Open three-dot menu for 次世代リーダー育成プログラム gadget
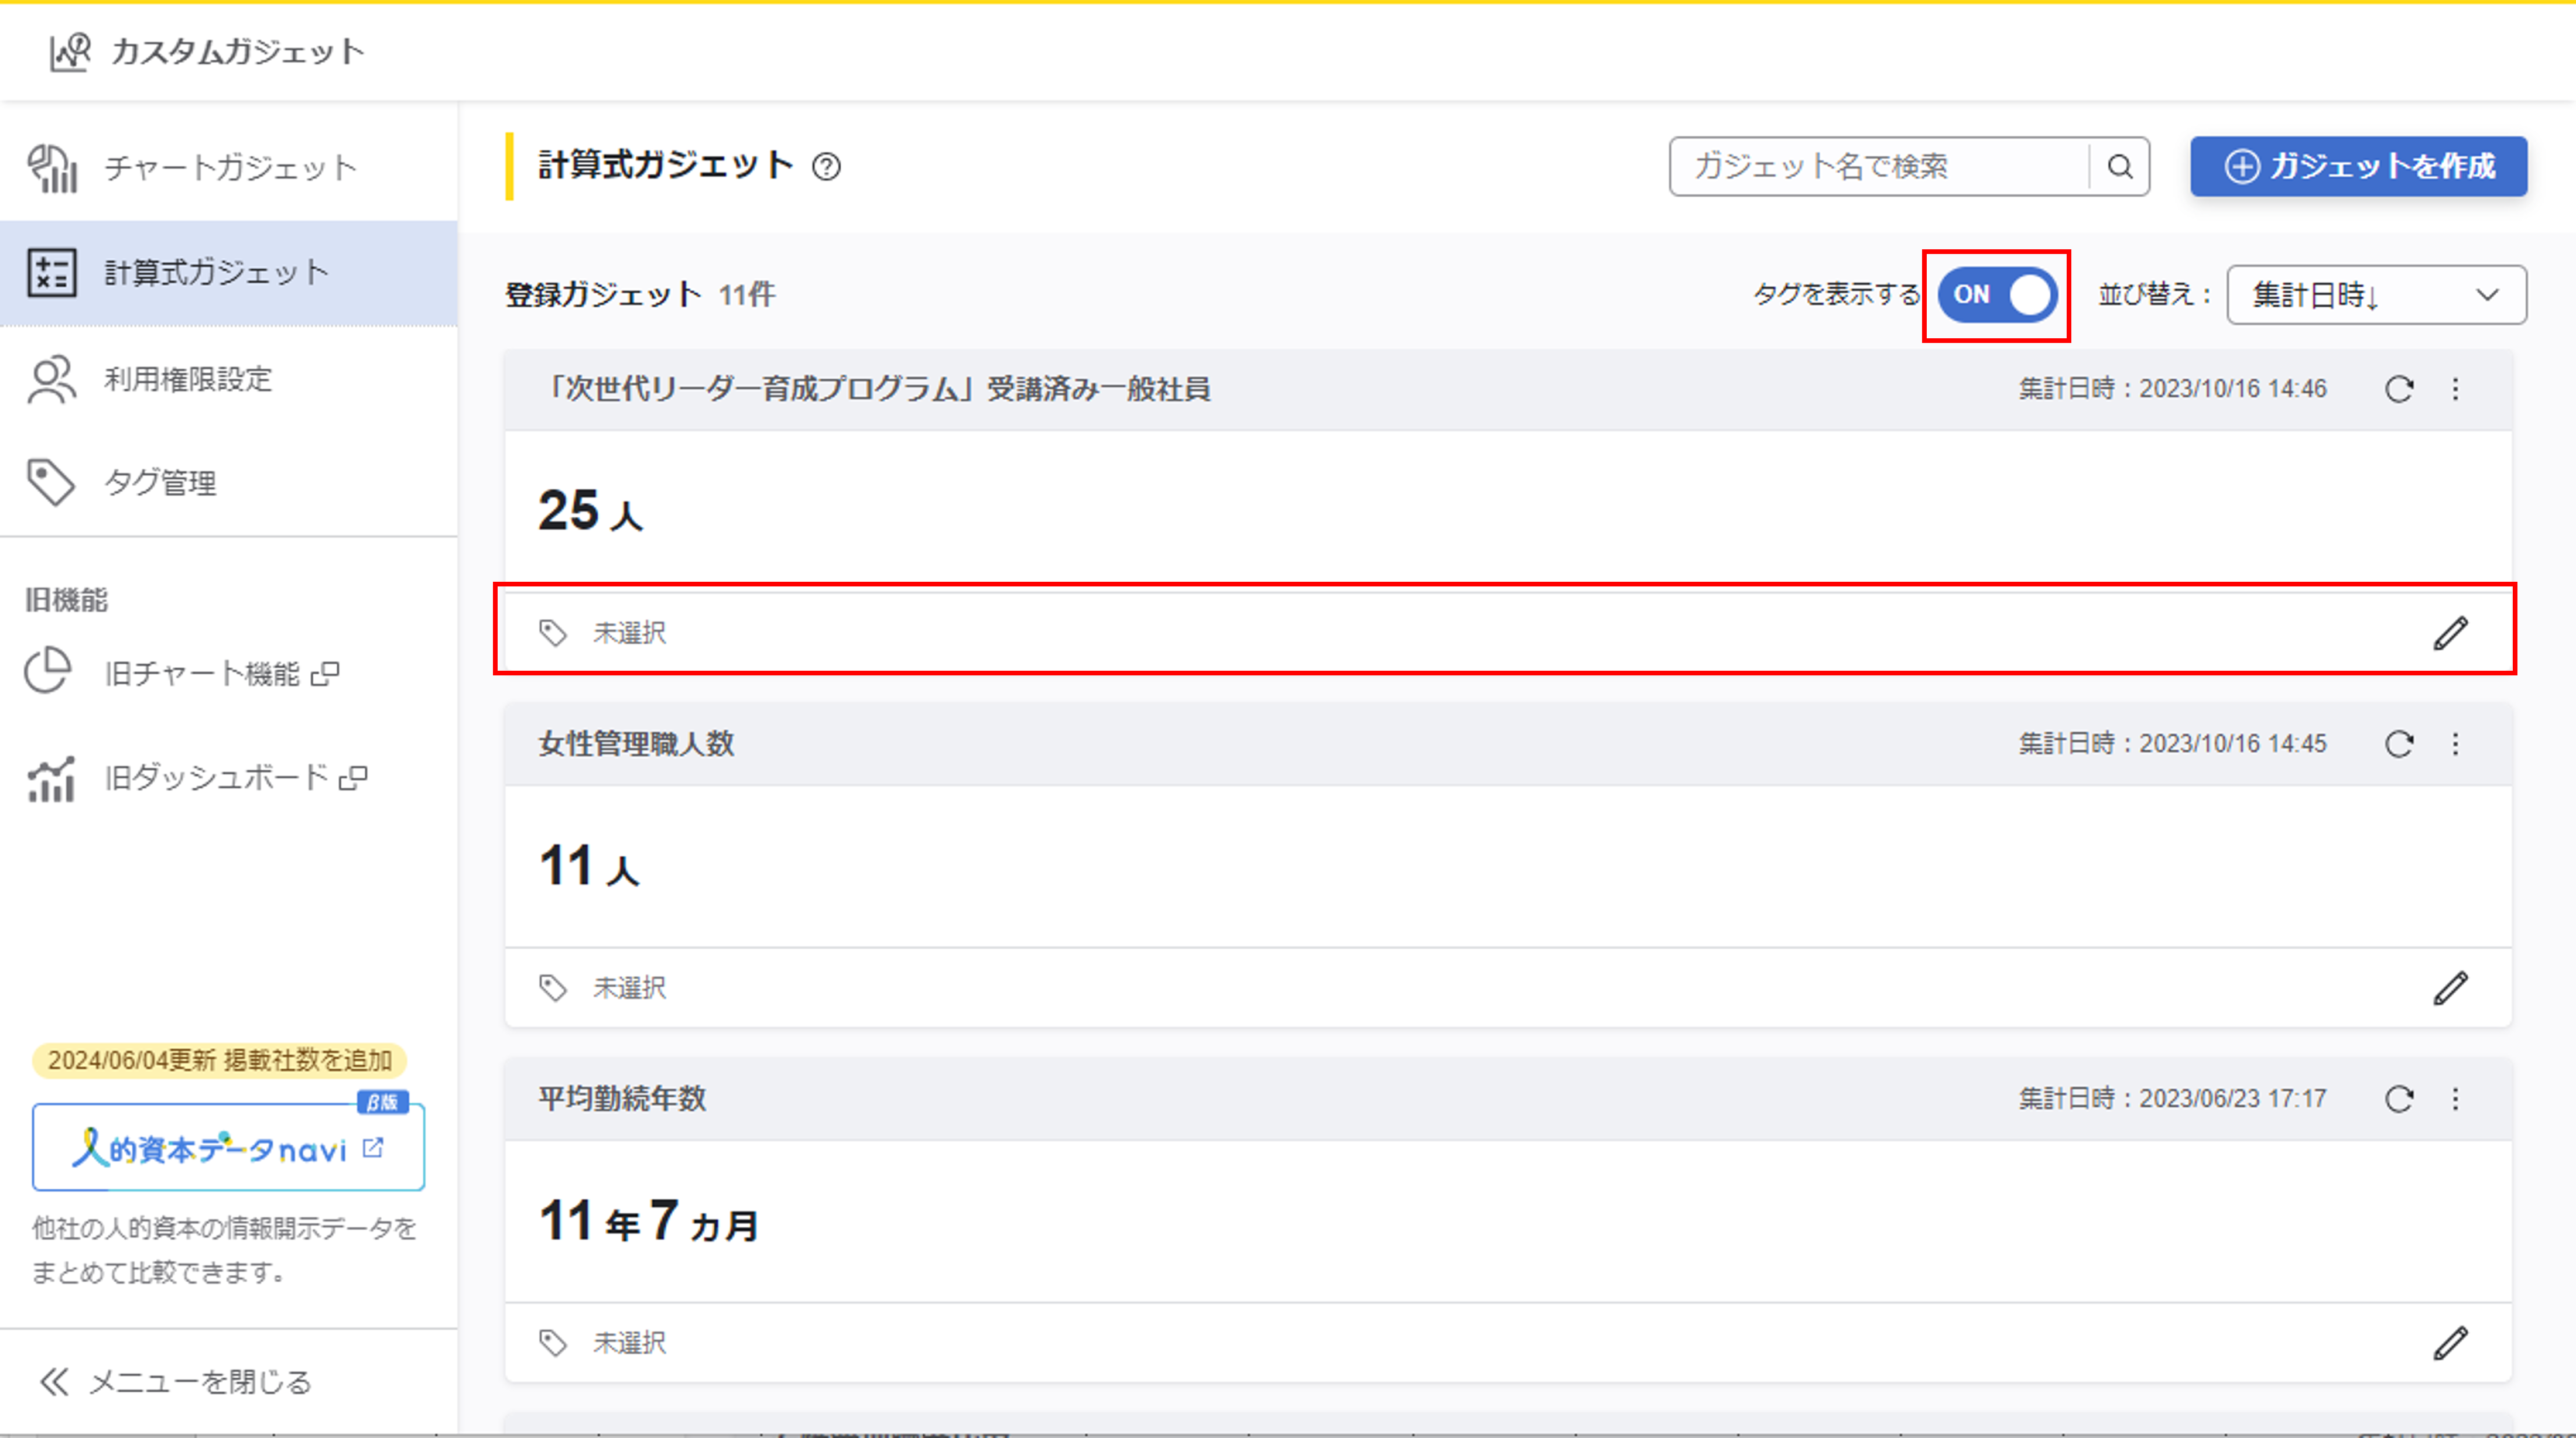Viewport: 2576px width, 1438px height. [x=2456, y=389]
